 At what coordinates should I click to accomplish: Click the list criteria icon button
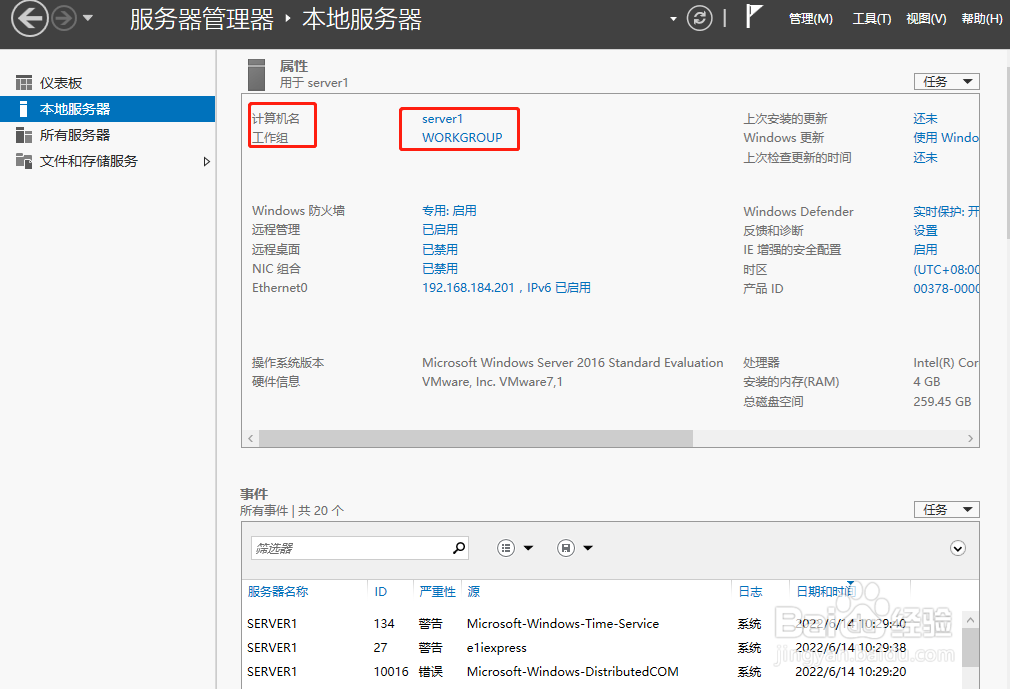pyautogui.click(x=506, y=548)
